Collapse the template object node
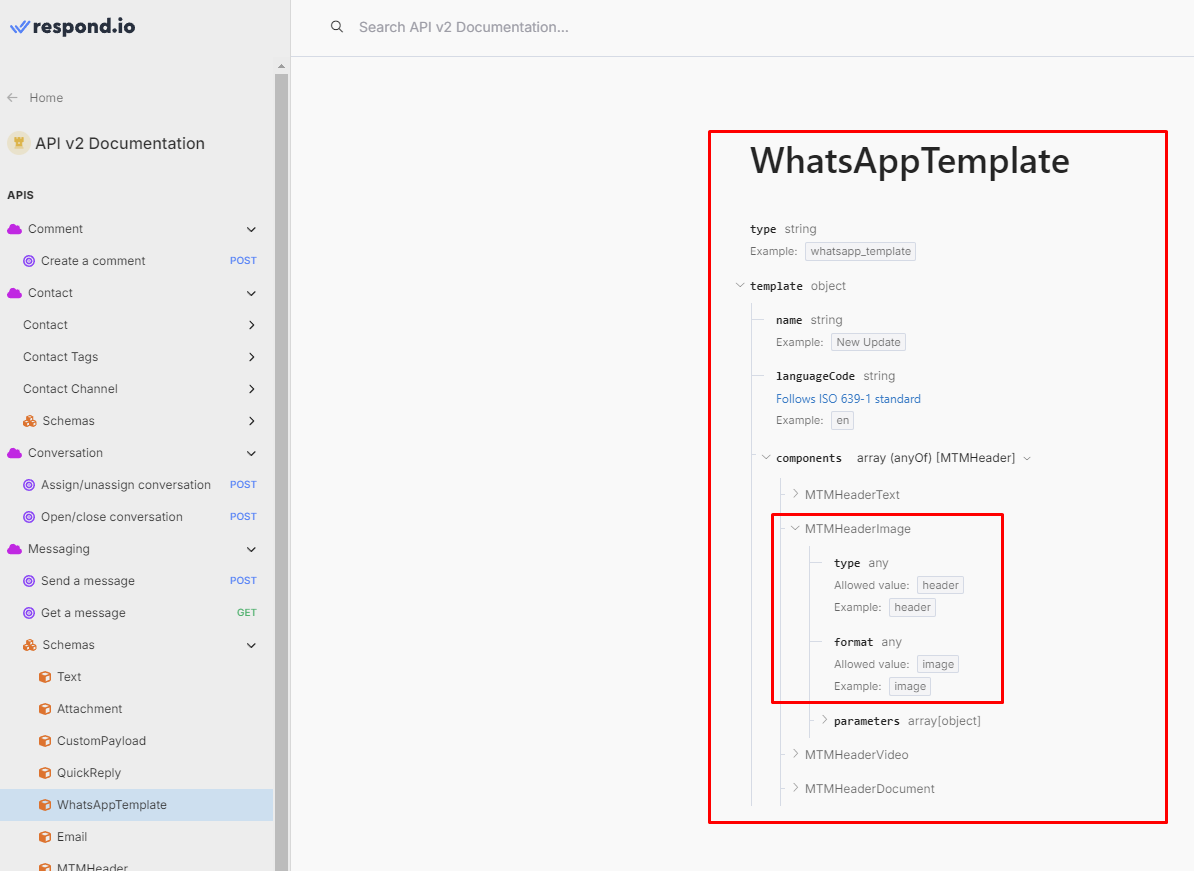This screenshot has width=1194, height=871. click(x=739, y=286)
